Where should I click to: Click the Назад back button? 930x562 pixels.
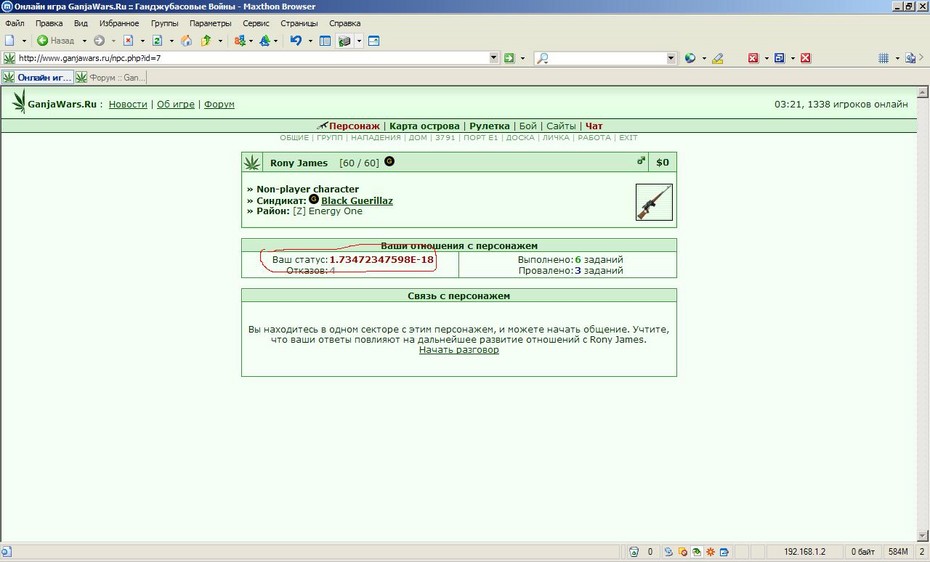[x=56, y=40]
